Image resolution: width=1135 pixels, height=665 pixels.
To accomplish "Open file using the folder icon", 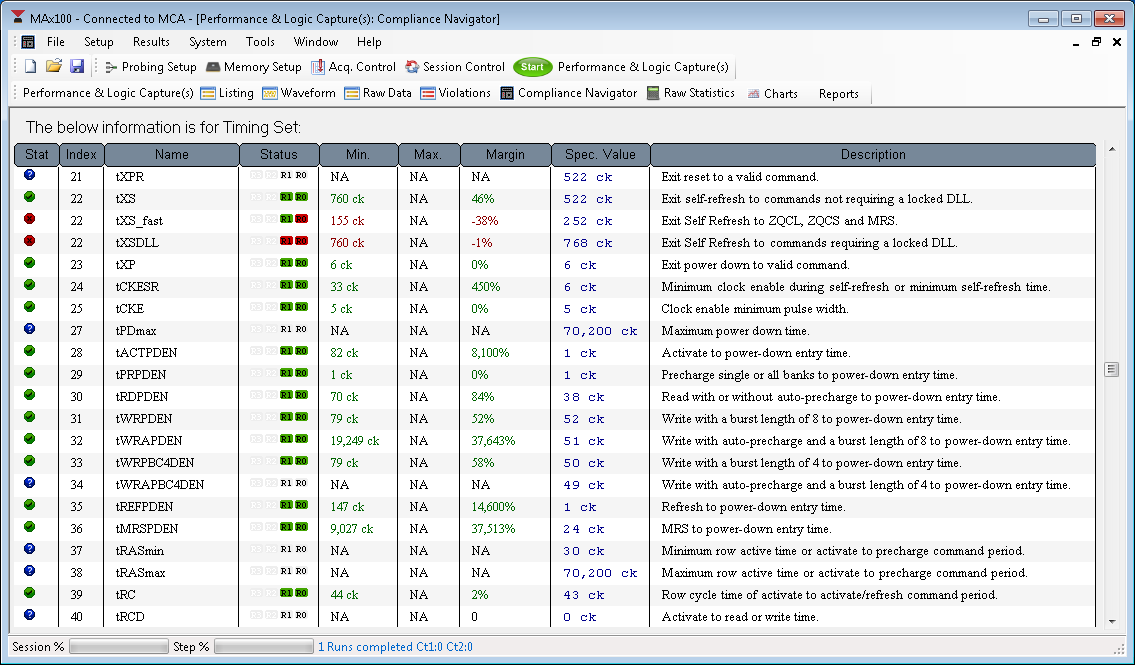I will click(x=54, y=67).
